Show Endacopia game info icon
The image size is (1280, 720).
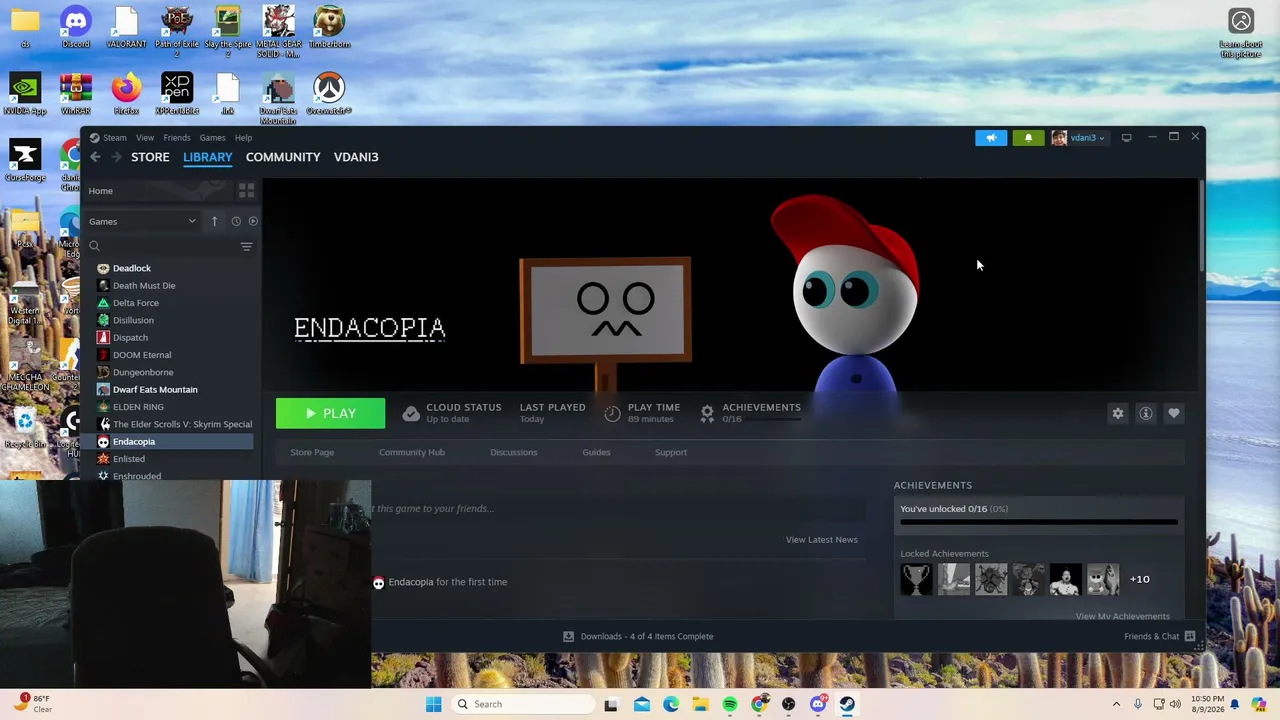(x=1146, y=414)
